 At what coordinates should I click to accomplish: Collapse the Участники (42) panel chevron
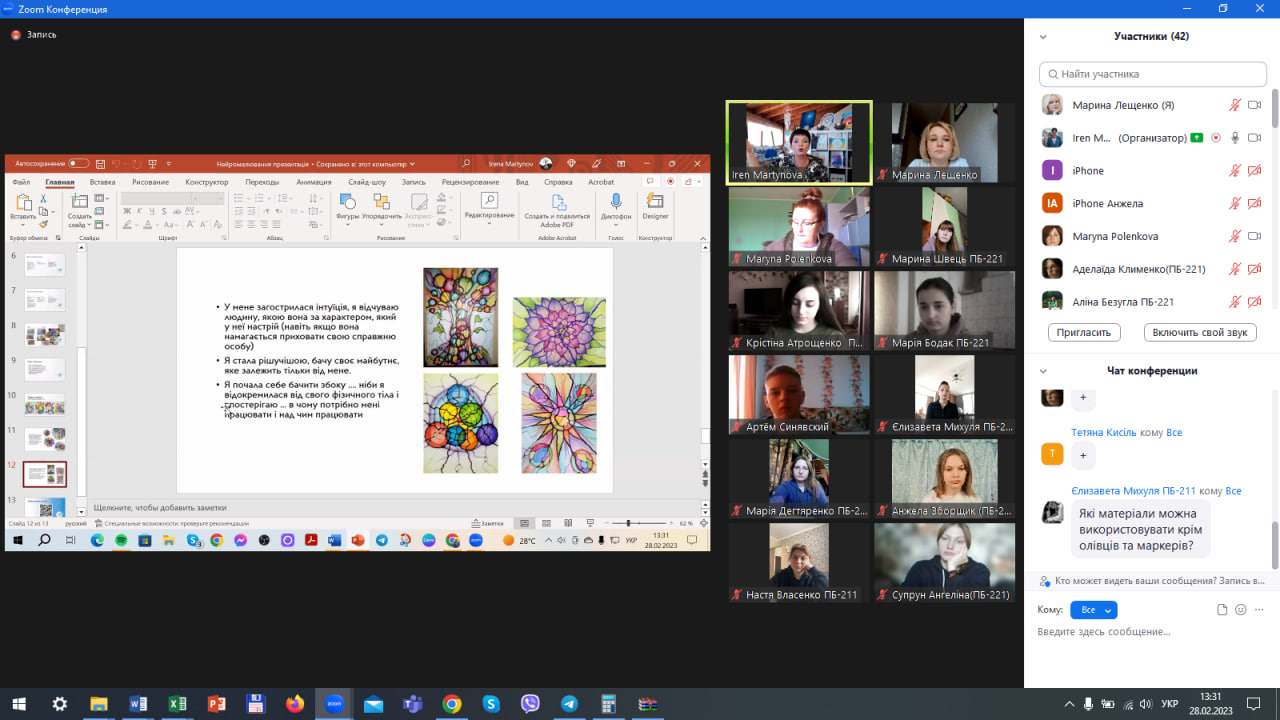(1043, 37)
